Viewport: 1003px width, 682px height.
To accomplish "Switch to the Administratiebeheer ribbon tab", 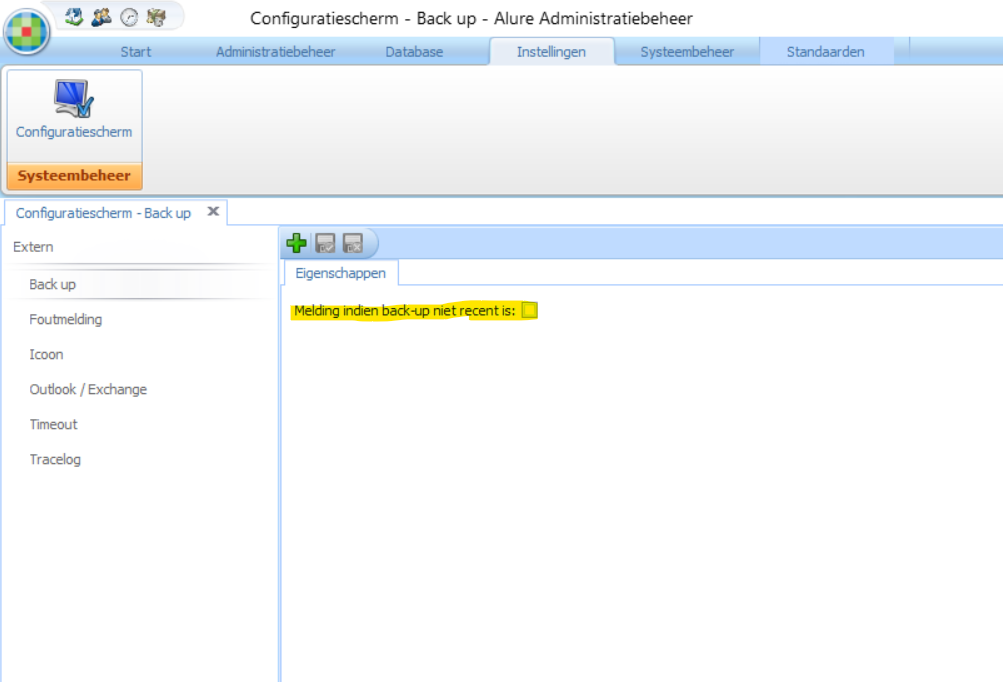I will 275,52.
